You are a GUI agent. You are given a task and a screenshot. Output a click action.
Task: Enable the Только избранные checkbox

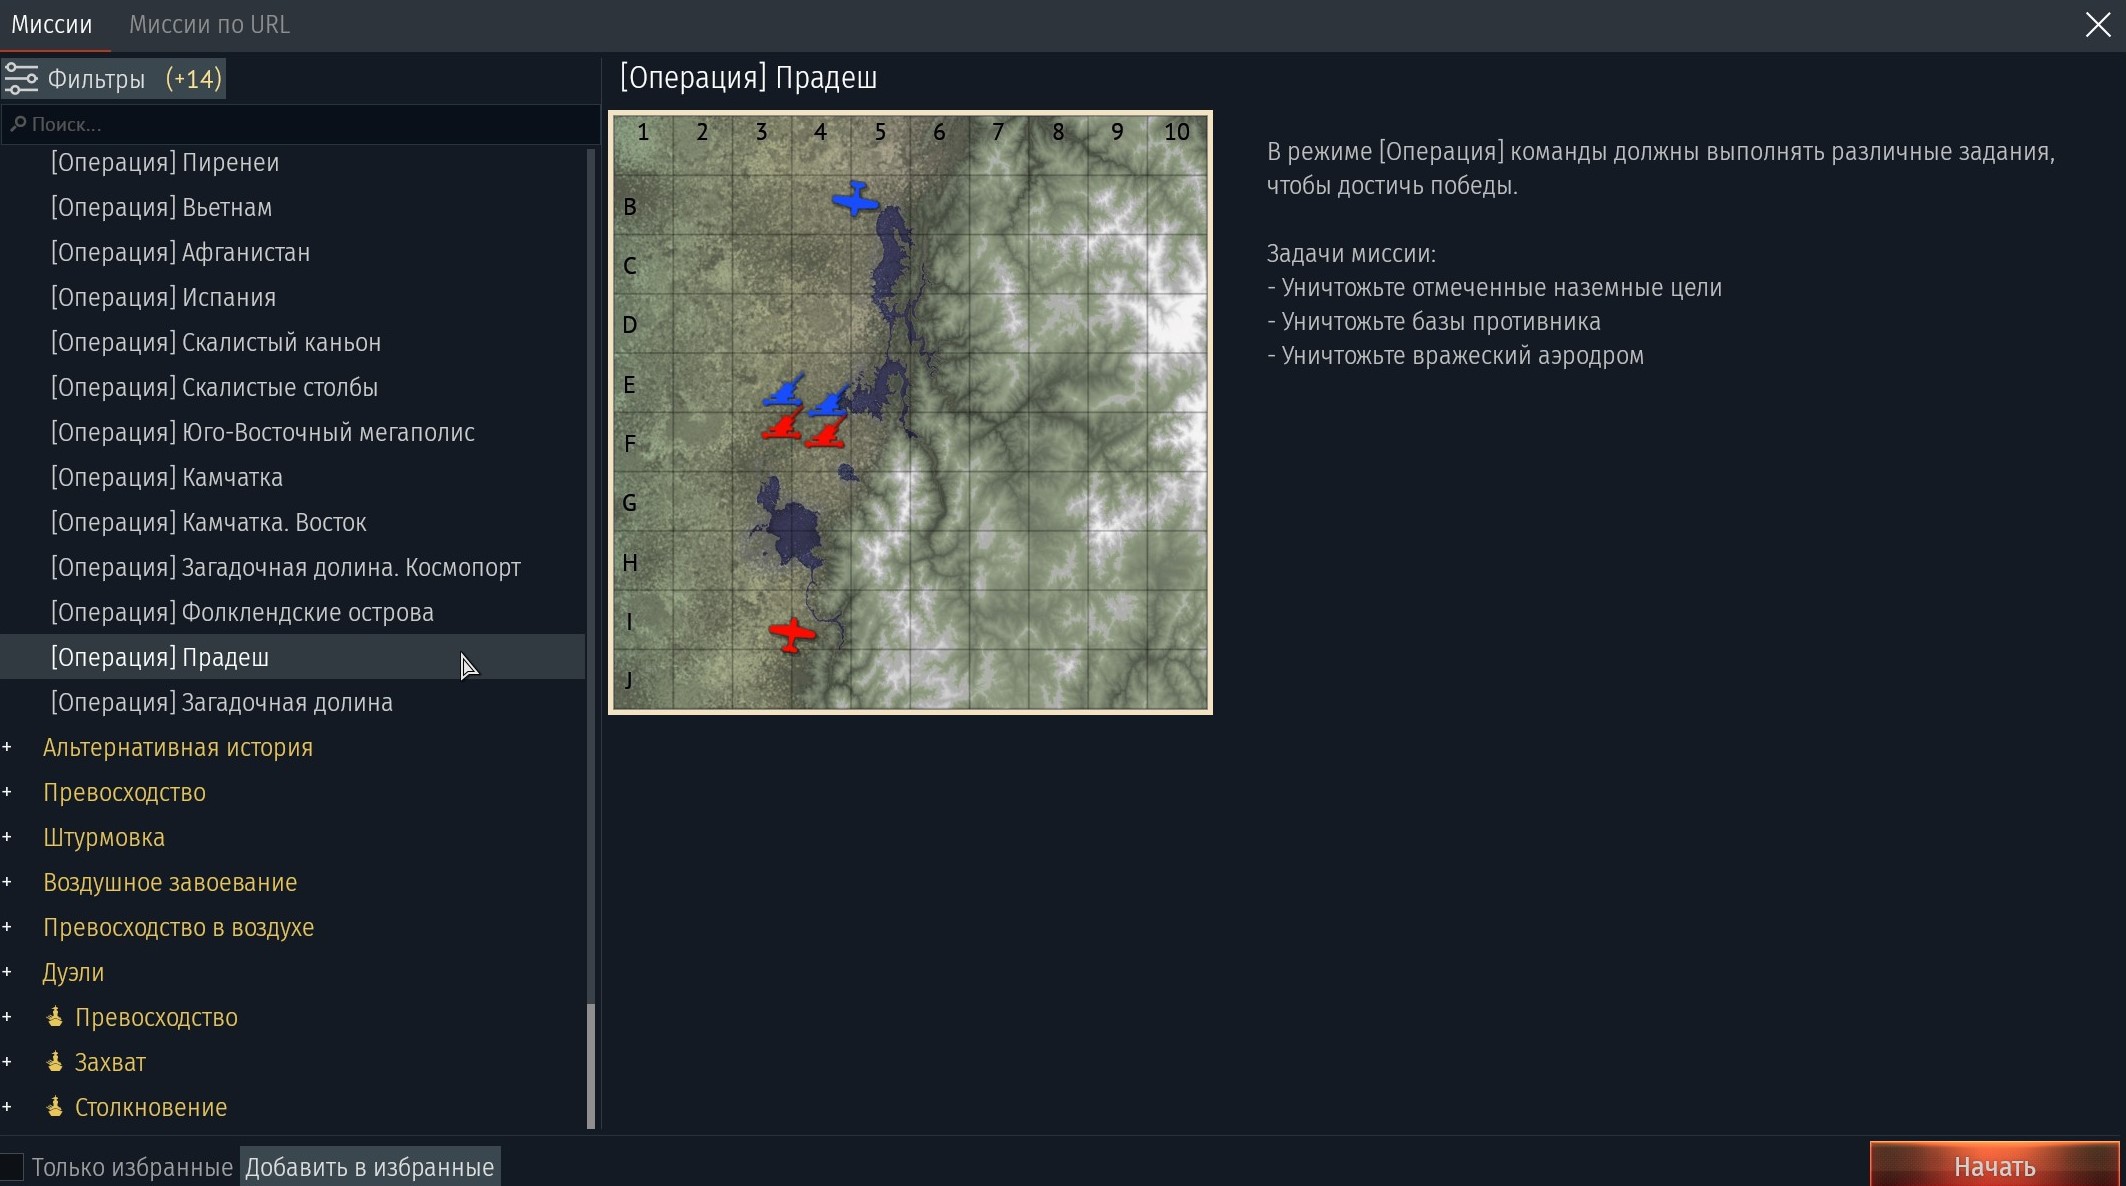tap(12, 1167)
